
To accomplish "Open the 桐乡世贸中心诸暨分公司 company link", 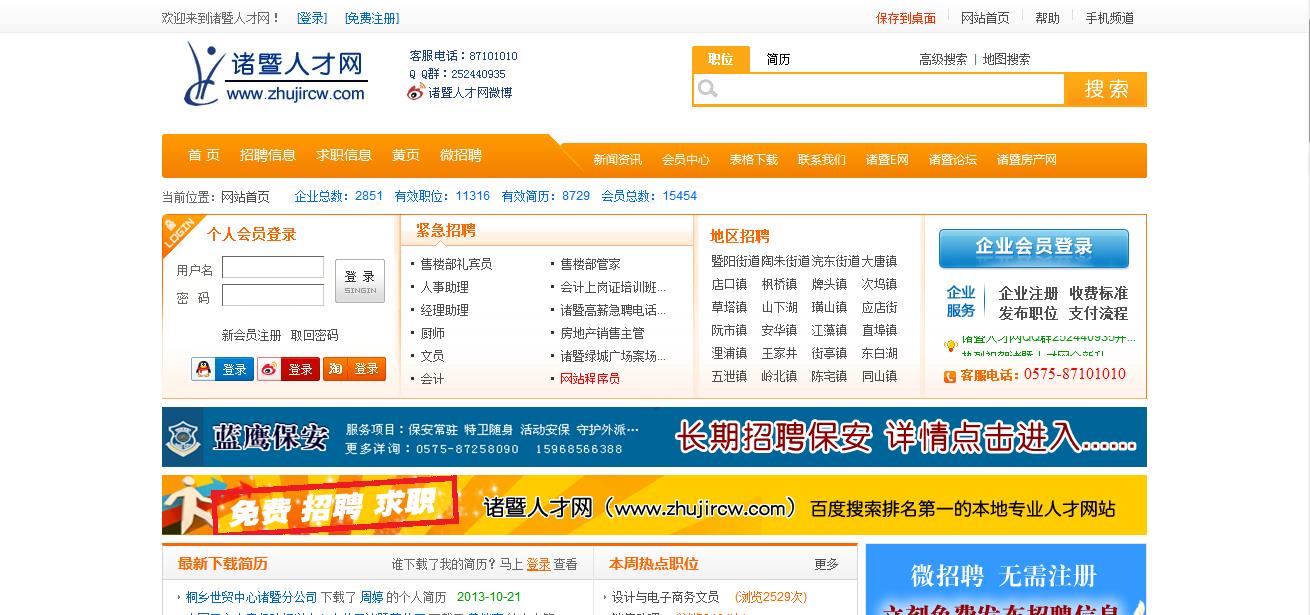I will pyautogui.click(x=251, y=597).
